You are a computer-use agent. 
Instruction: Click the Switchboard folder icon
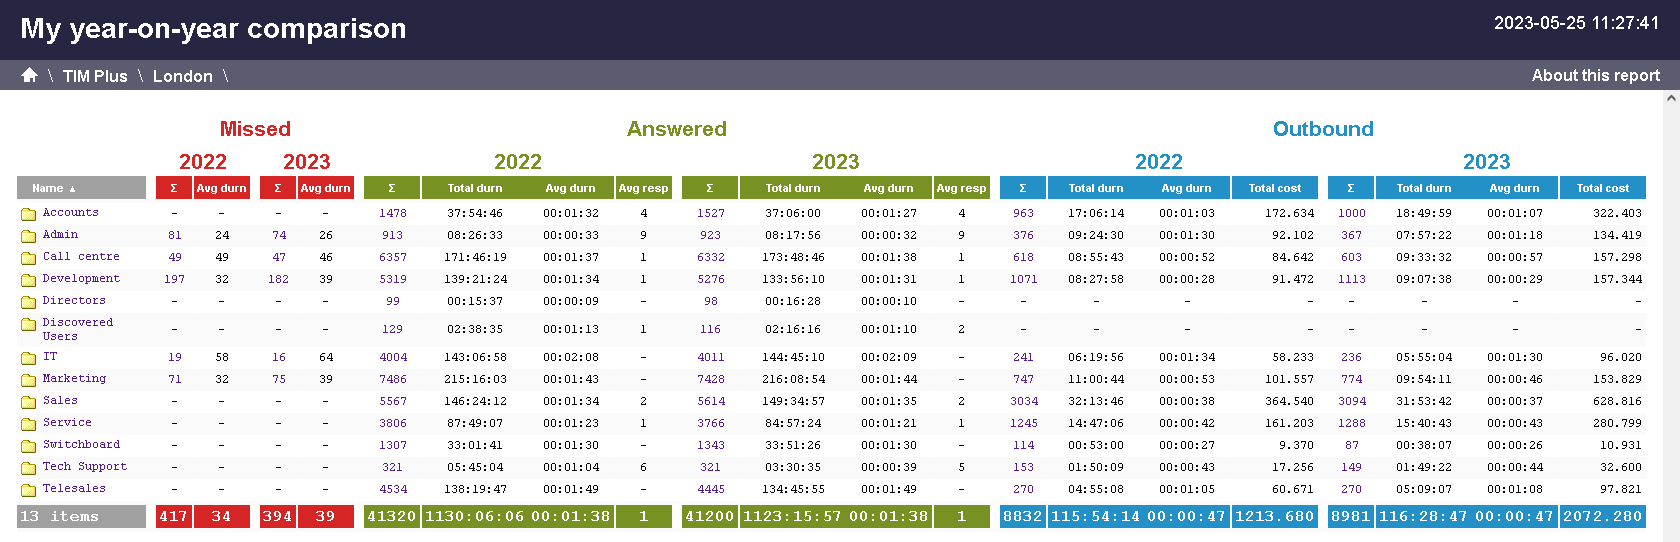(29, 446)
